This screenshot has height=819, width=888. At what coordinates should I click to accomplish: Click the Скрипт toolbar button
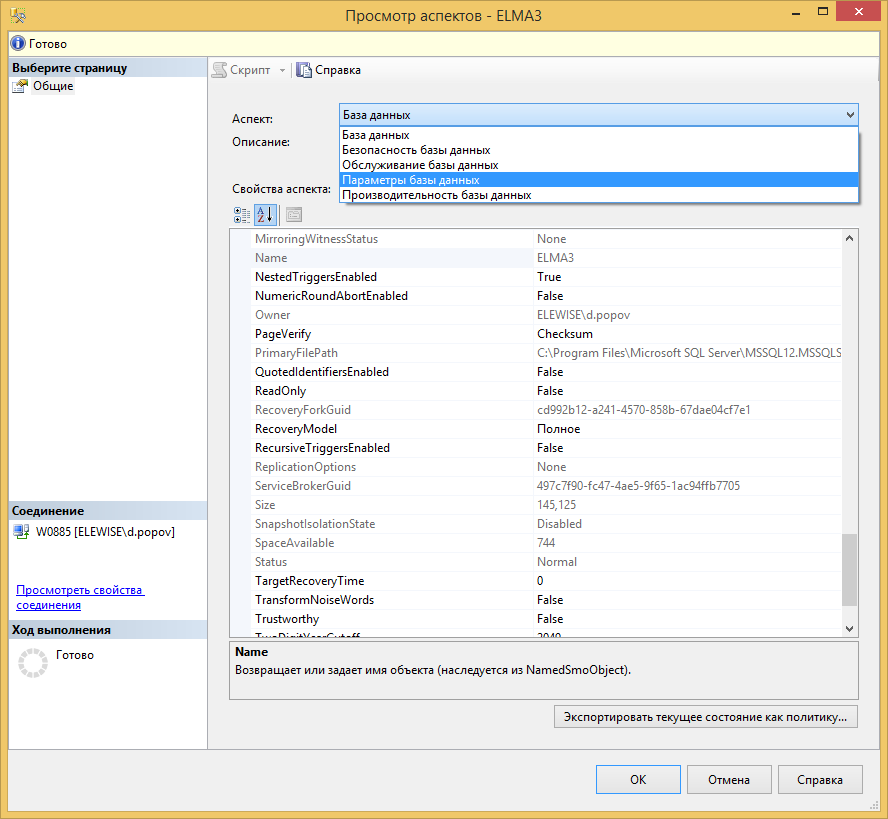click(241, 70)
